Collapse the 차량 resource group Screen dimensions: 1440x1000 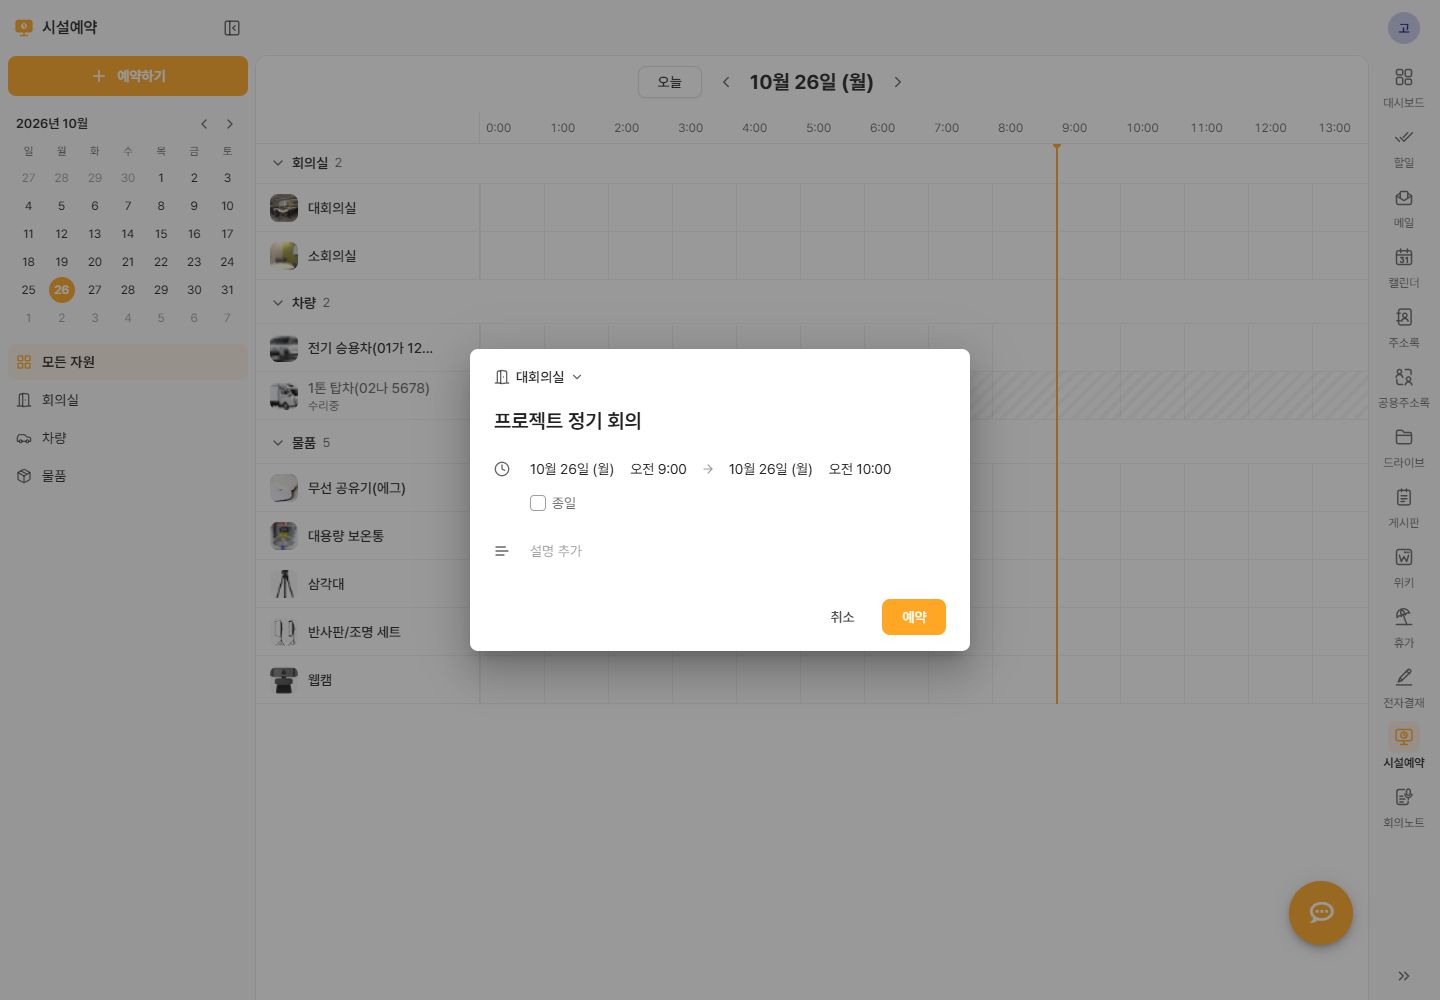click(x=278, y=303)
